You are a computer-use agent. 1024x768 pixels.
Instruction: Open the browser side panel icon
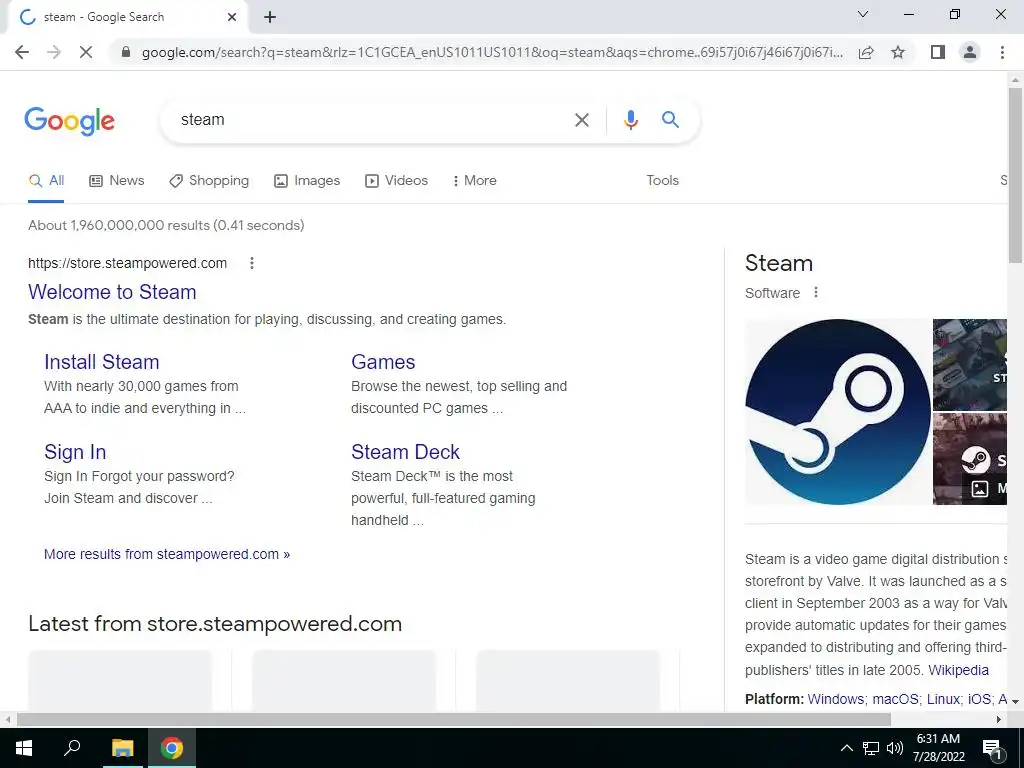tap(938, 52)
